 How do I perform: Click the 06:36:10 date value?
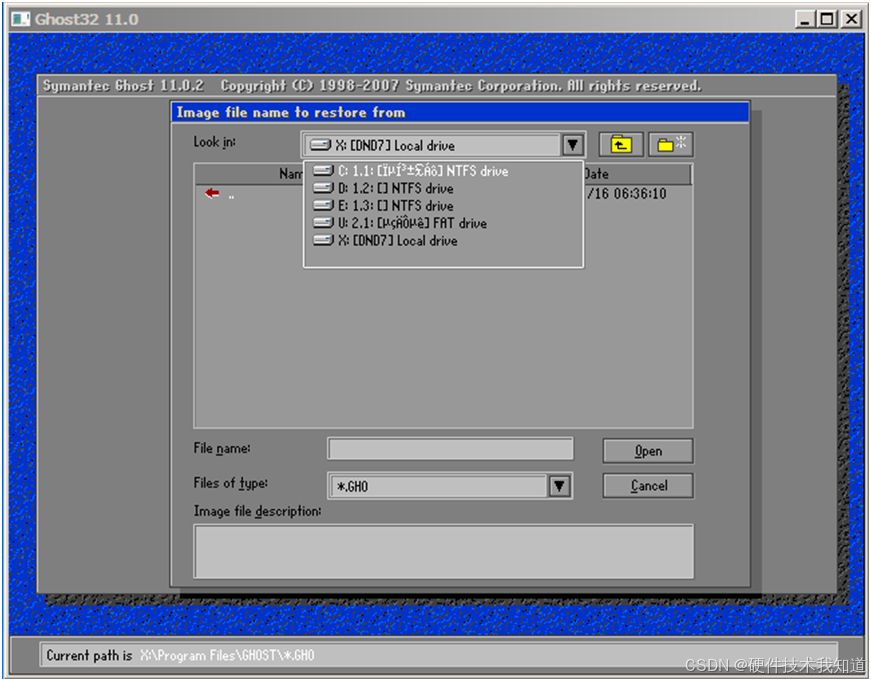[x=639, y=194]
